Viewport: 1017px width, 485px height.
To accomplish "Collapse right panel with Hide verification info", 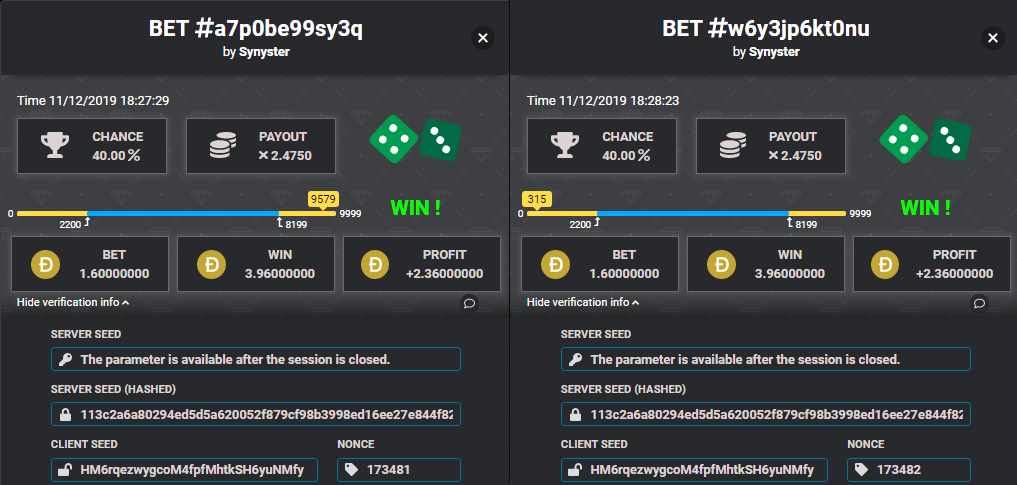I will tap(582, 302).
